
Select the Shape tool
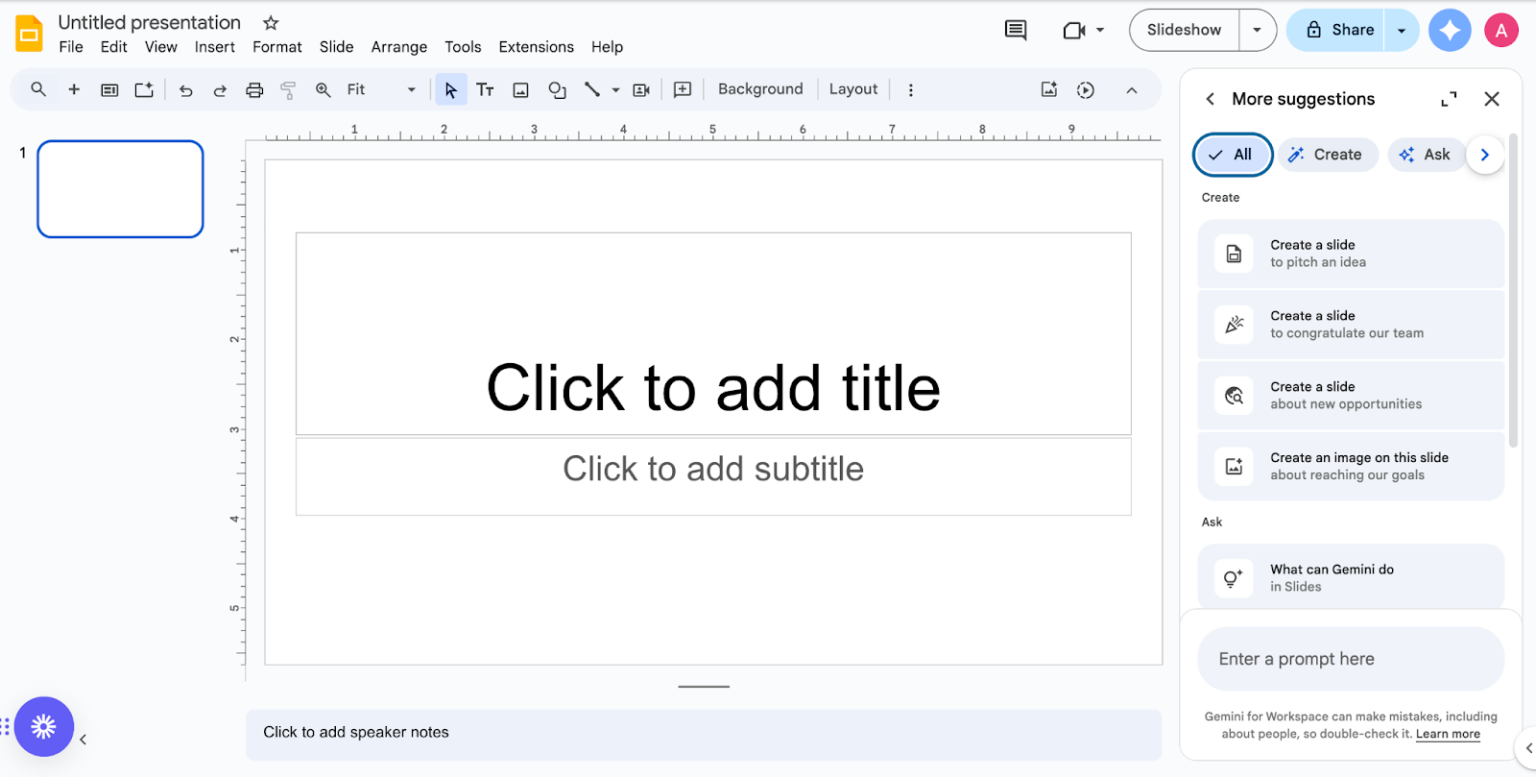pyautogui.click(x=557, y=89)
